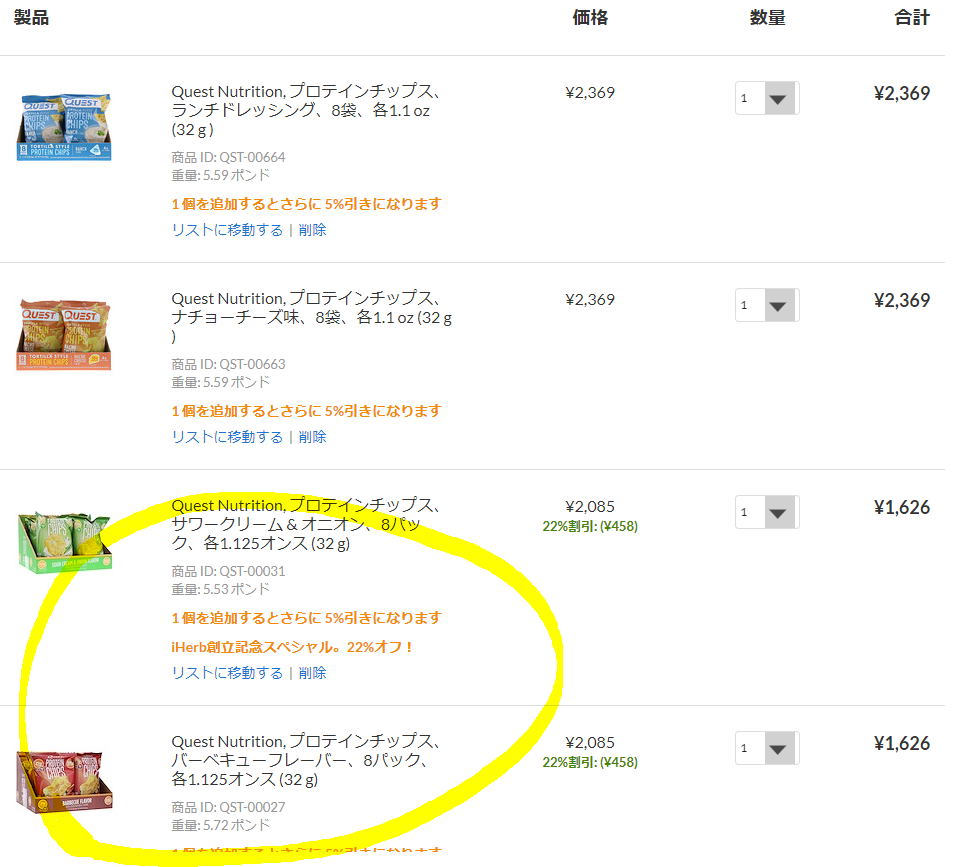Click the 5% off add-one offer for Ranch chips

tap(306, 204)
